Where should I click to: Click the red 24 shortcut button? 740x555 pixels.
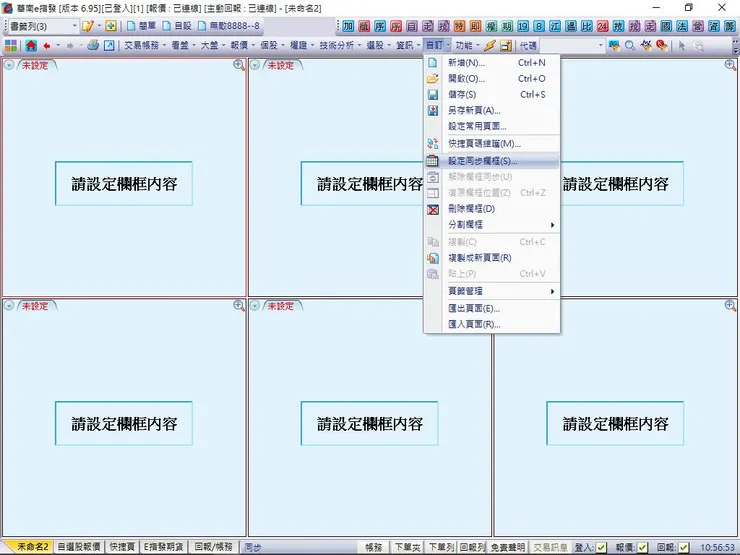coord(603,26)
